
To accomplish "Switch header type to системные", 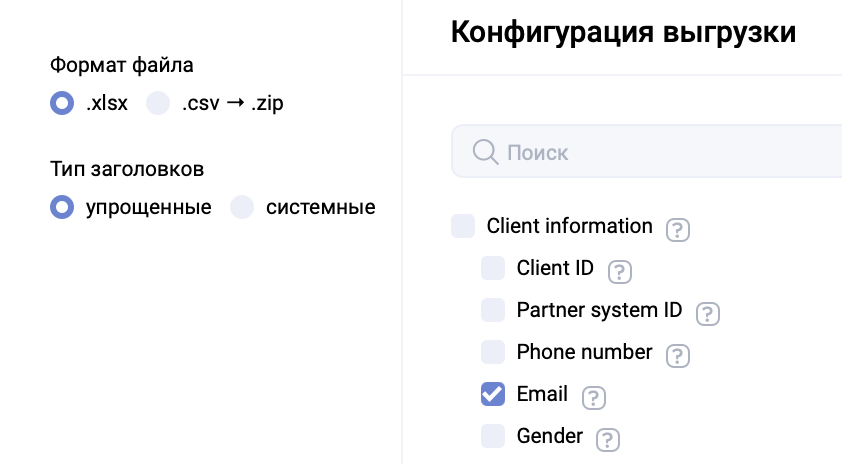I will pyautogui.click(x=242, y=207).
